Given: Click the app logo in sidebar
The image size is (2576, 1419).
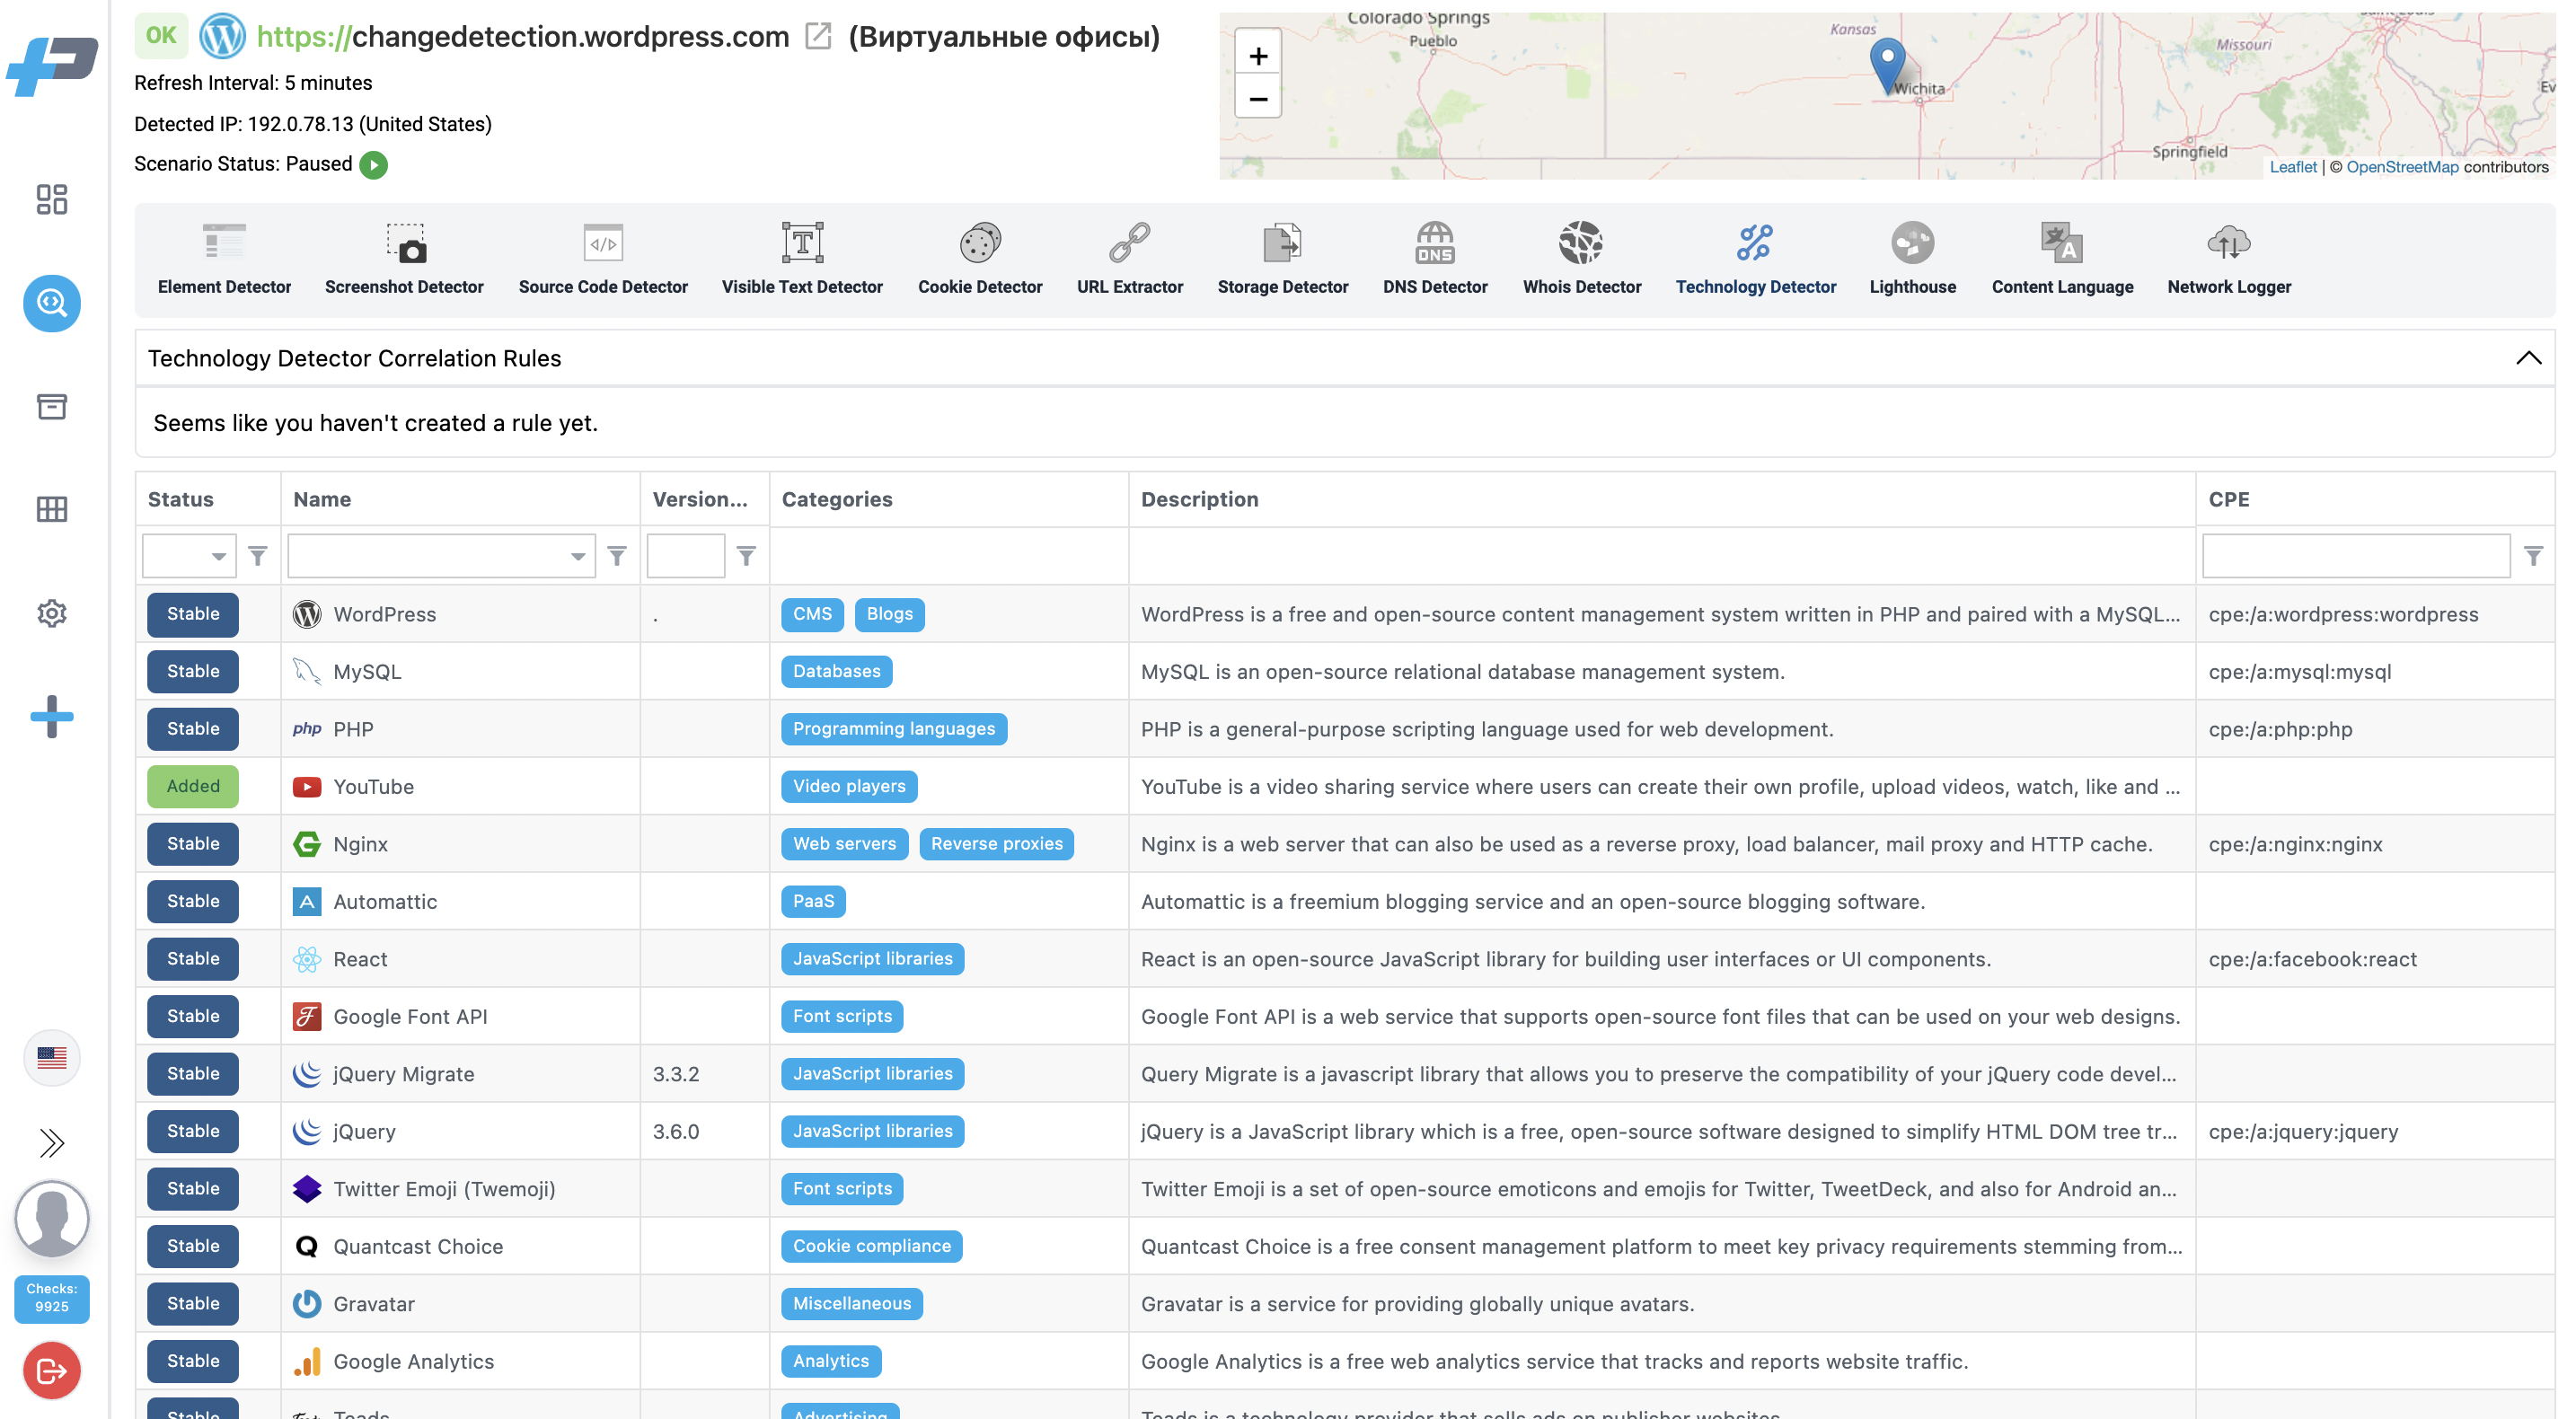Looking at the screenshot, I should coord(52,66).
